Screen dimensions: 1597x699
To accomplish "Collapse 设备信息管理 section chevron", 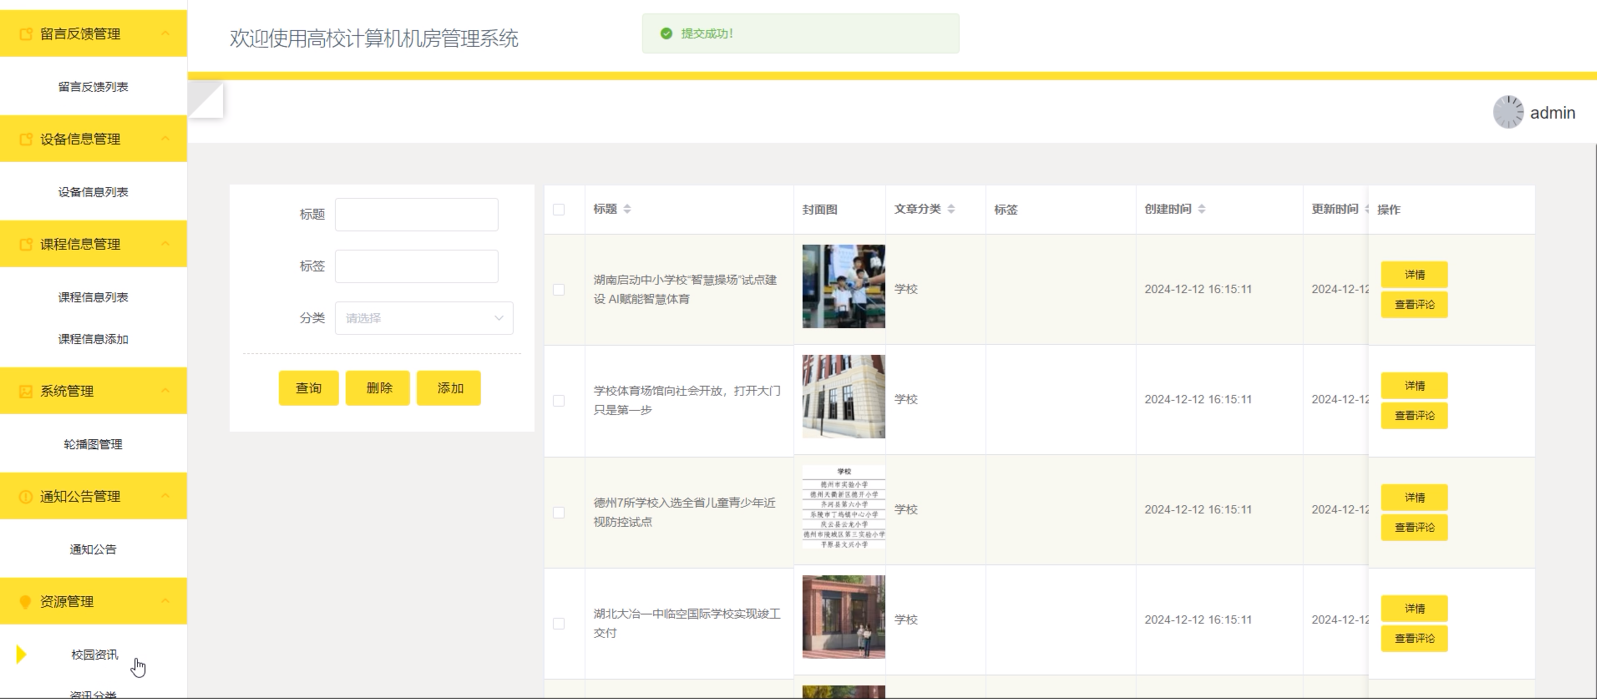I will (166, 139).
